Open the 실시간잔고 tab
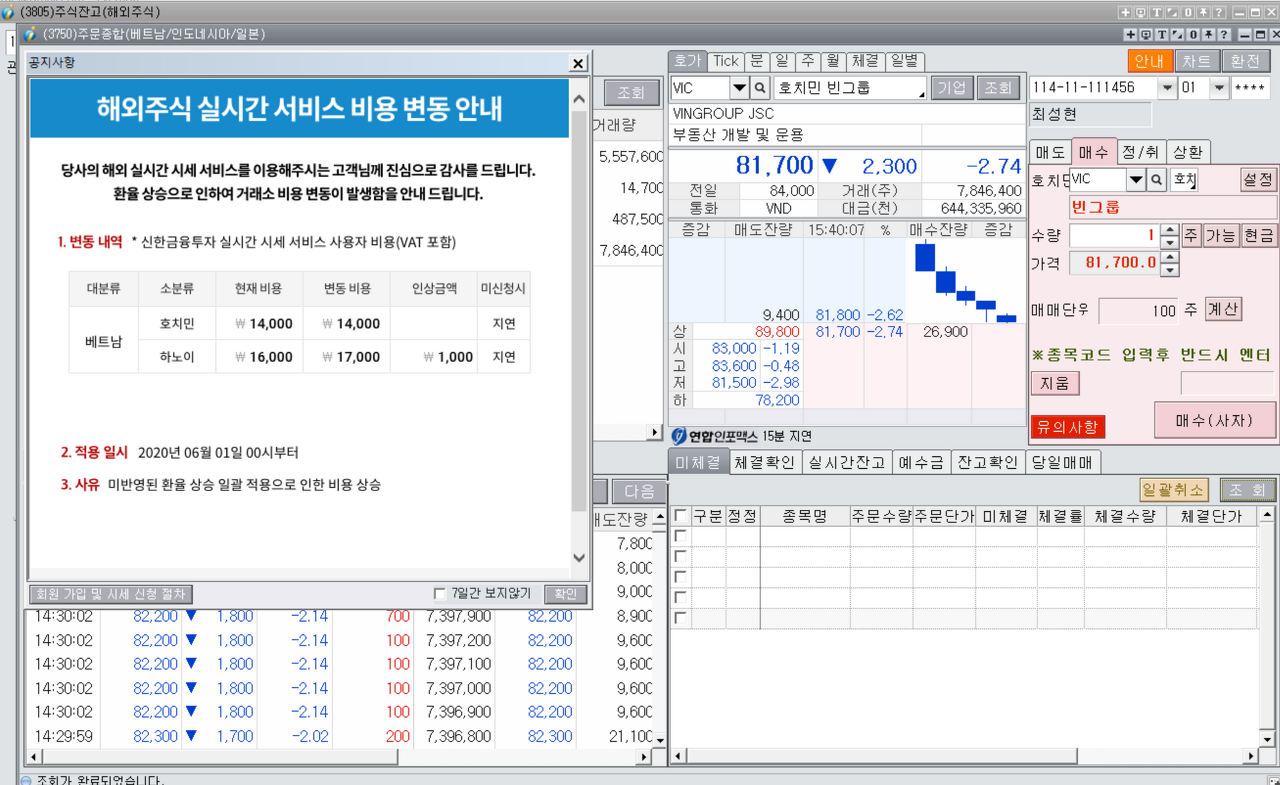1280x785 pixels. 846,462
